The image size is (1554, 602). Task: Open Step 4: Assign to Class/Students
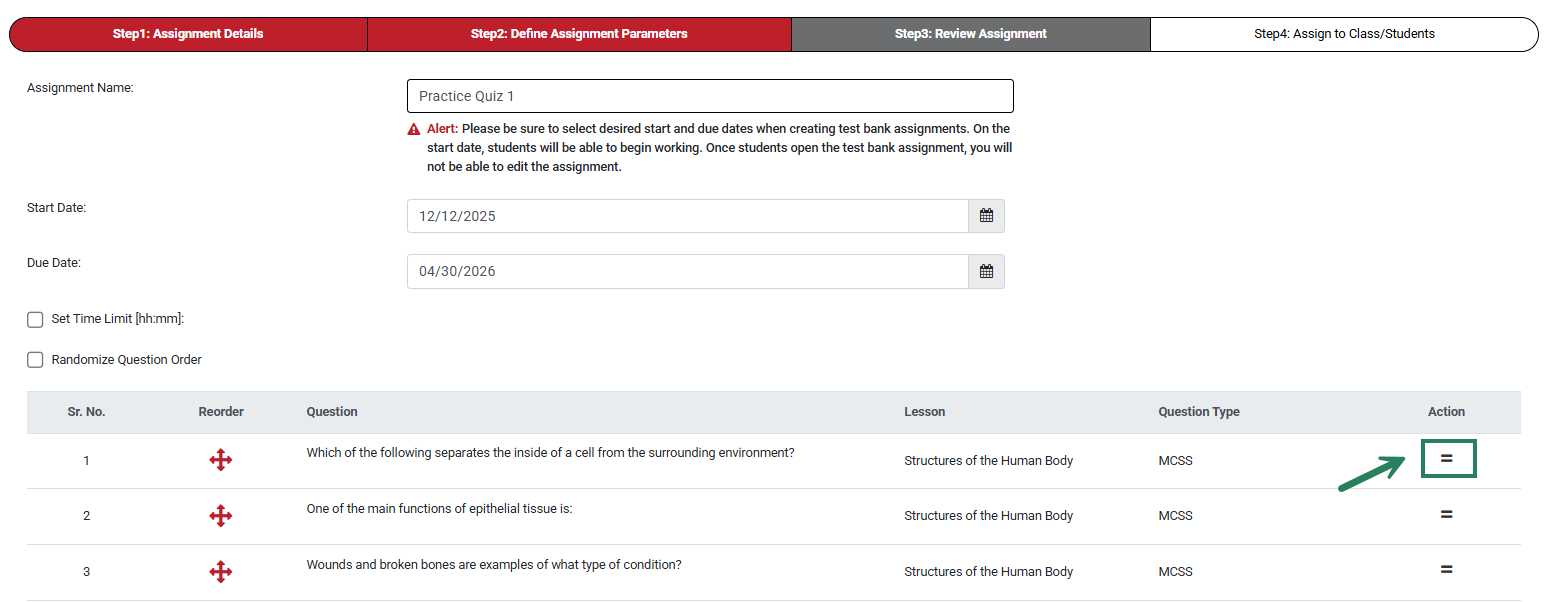(1344, 33)
